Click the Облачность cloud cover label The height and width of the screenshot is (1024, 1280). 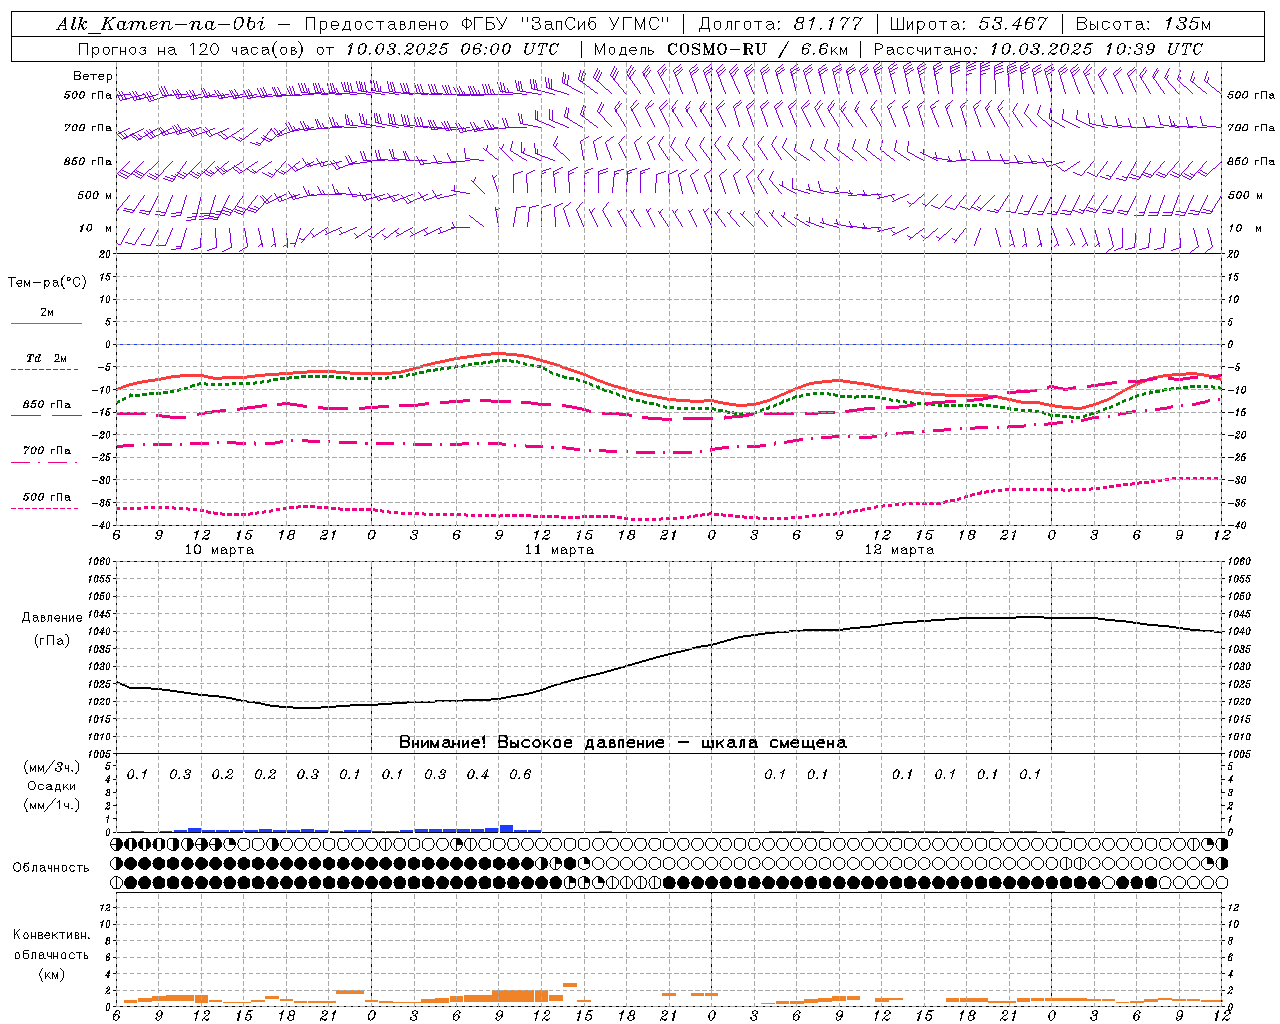(51, 868)
